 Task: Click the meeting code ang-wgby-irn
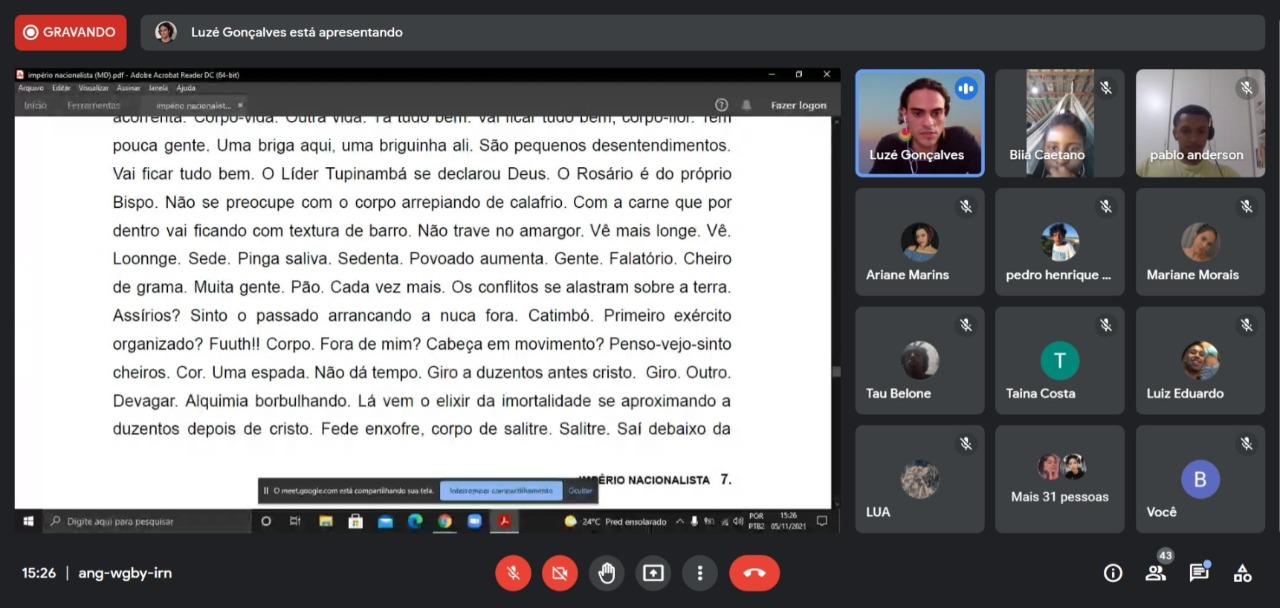[x=125, y=573]
